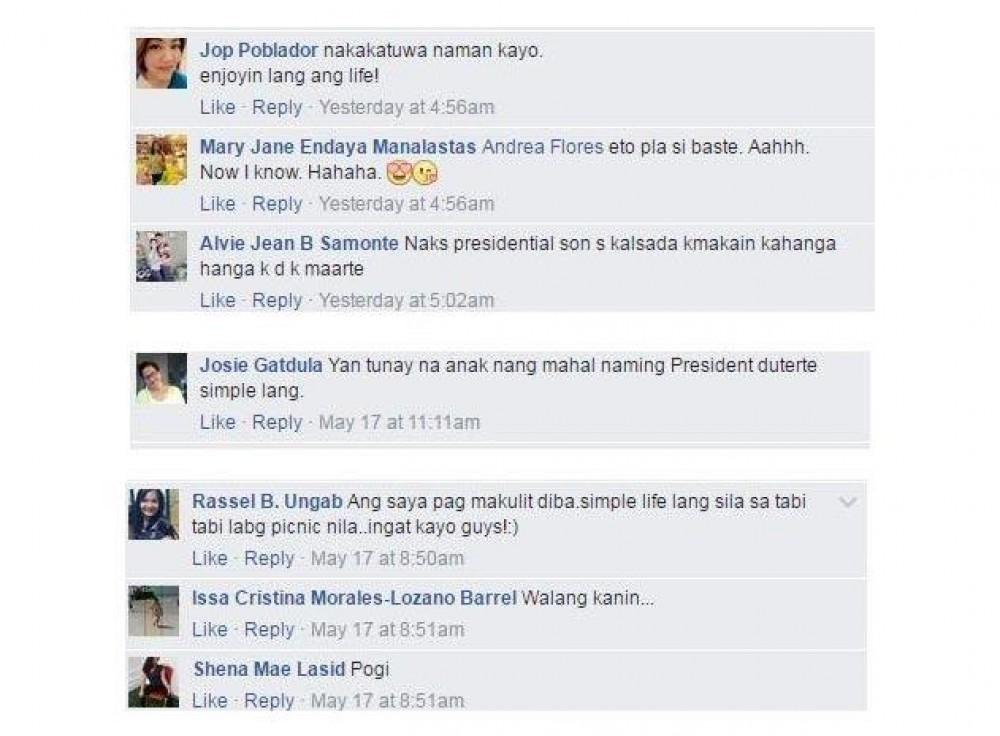The width and height of the screenshot is (1000, 736).
Task: Click Alvie Jean B Samonte's profile photo
Action: 161,256
